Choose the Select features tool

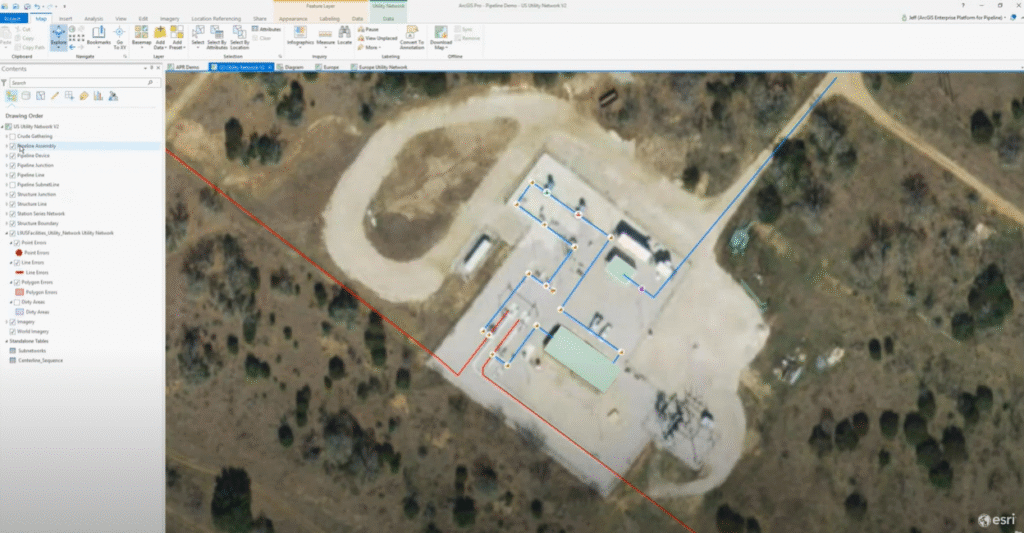tap(198, 37)
